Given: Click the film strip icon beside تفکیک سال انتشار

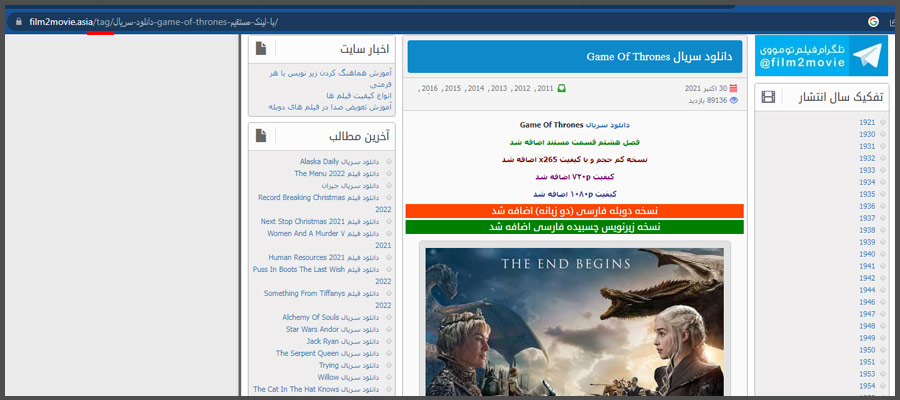Looking at the screenshot, I should 768,97.
